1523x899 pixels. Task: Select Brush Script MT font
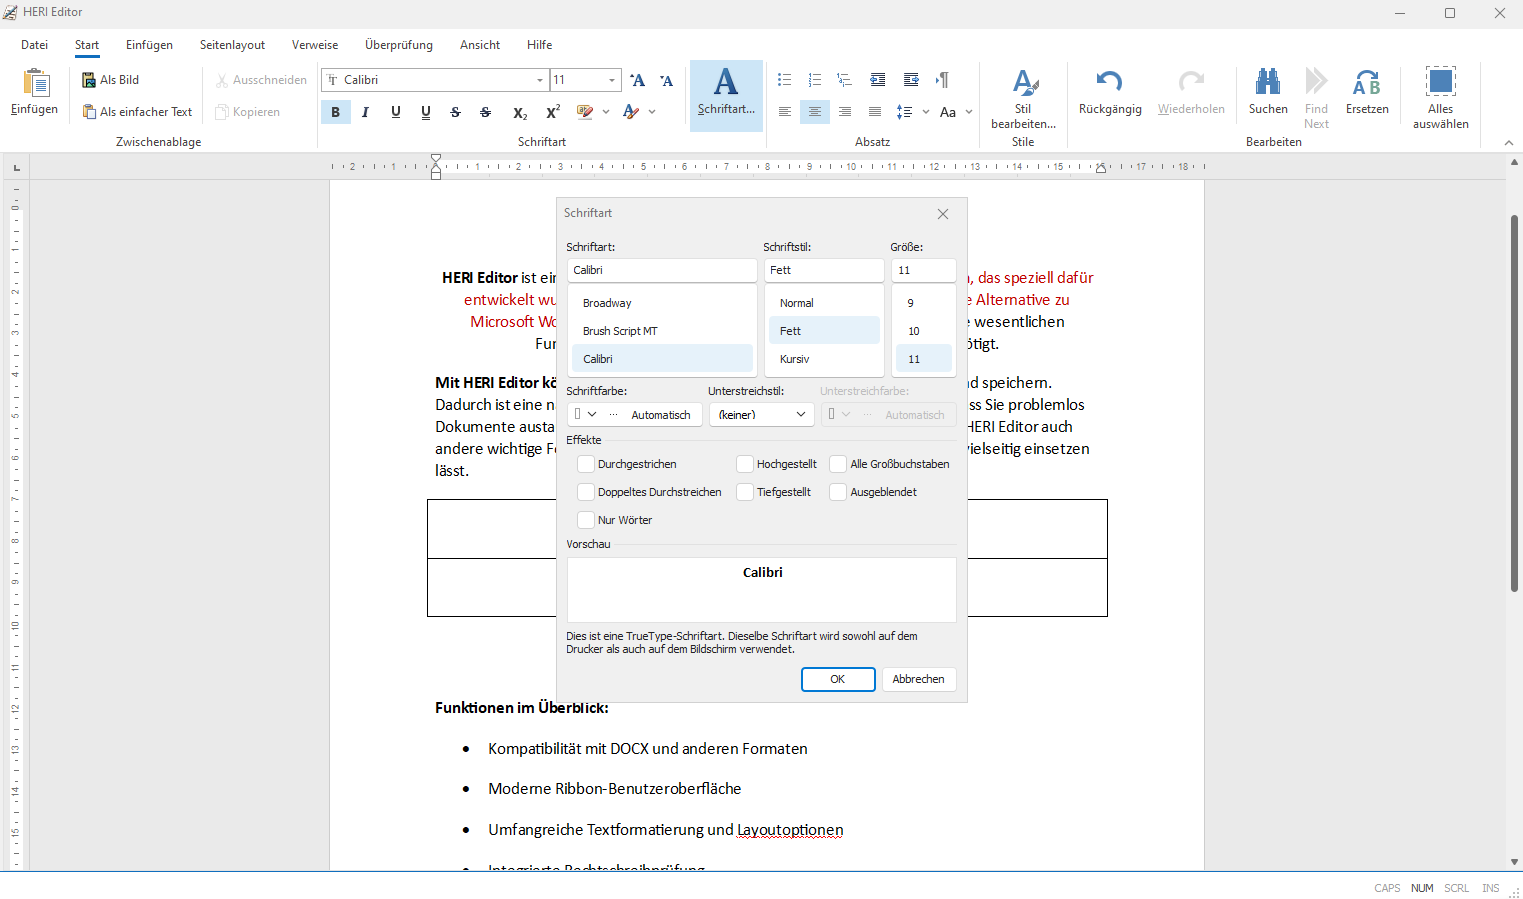(x=662, y=331)
